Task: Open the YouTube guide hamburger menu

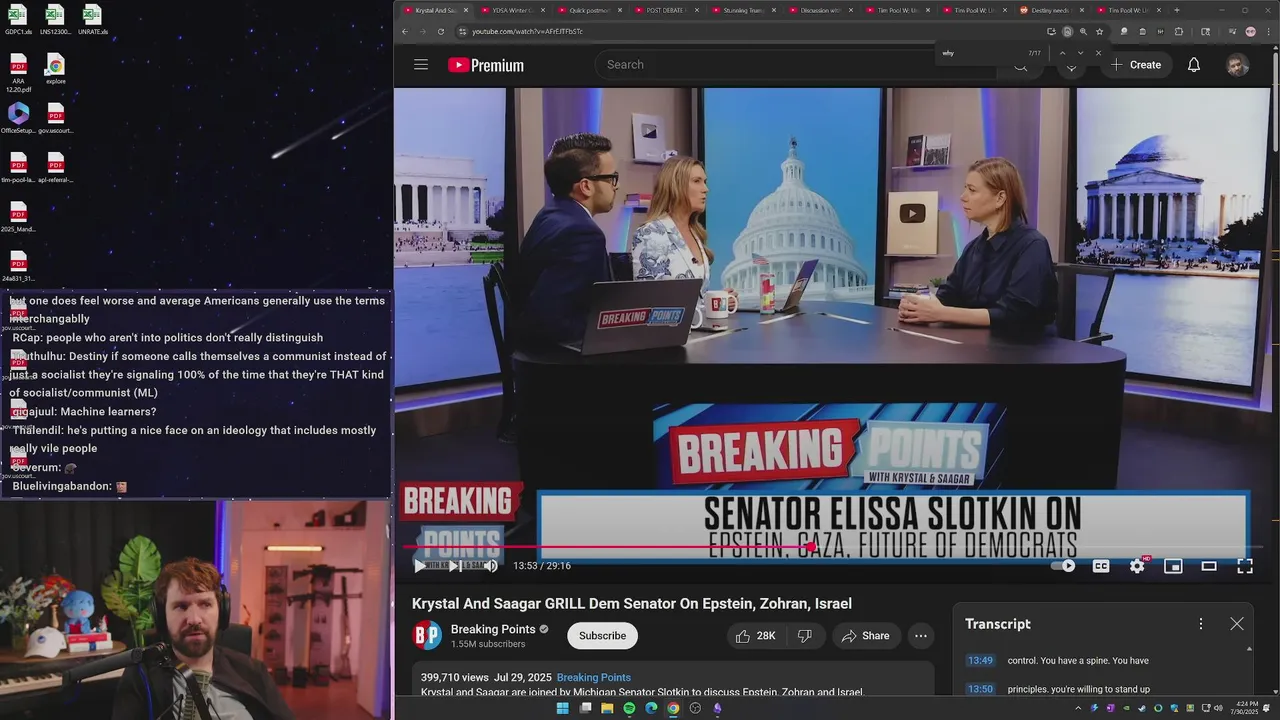Action: pyautogui.click(x=421, y=65)
